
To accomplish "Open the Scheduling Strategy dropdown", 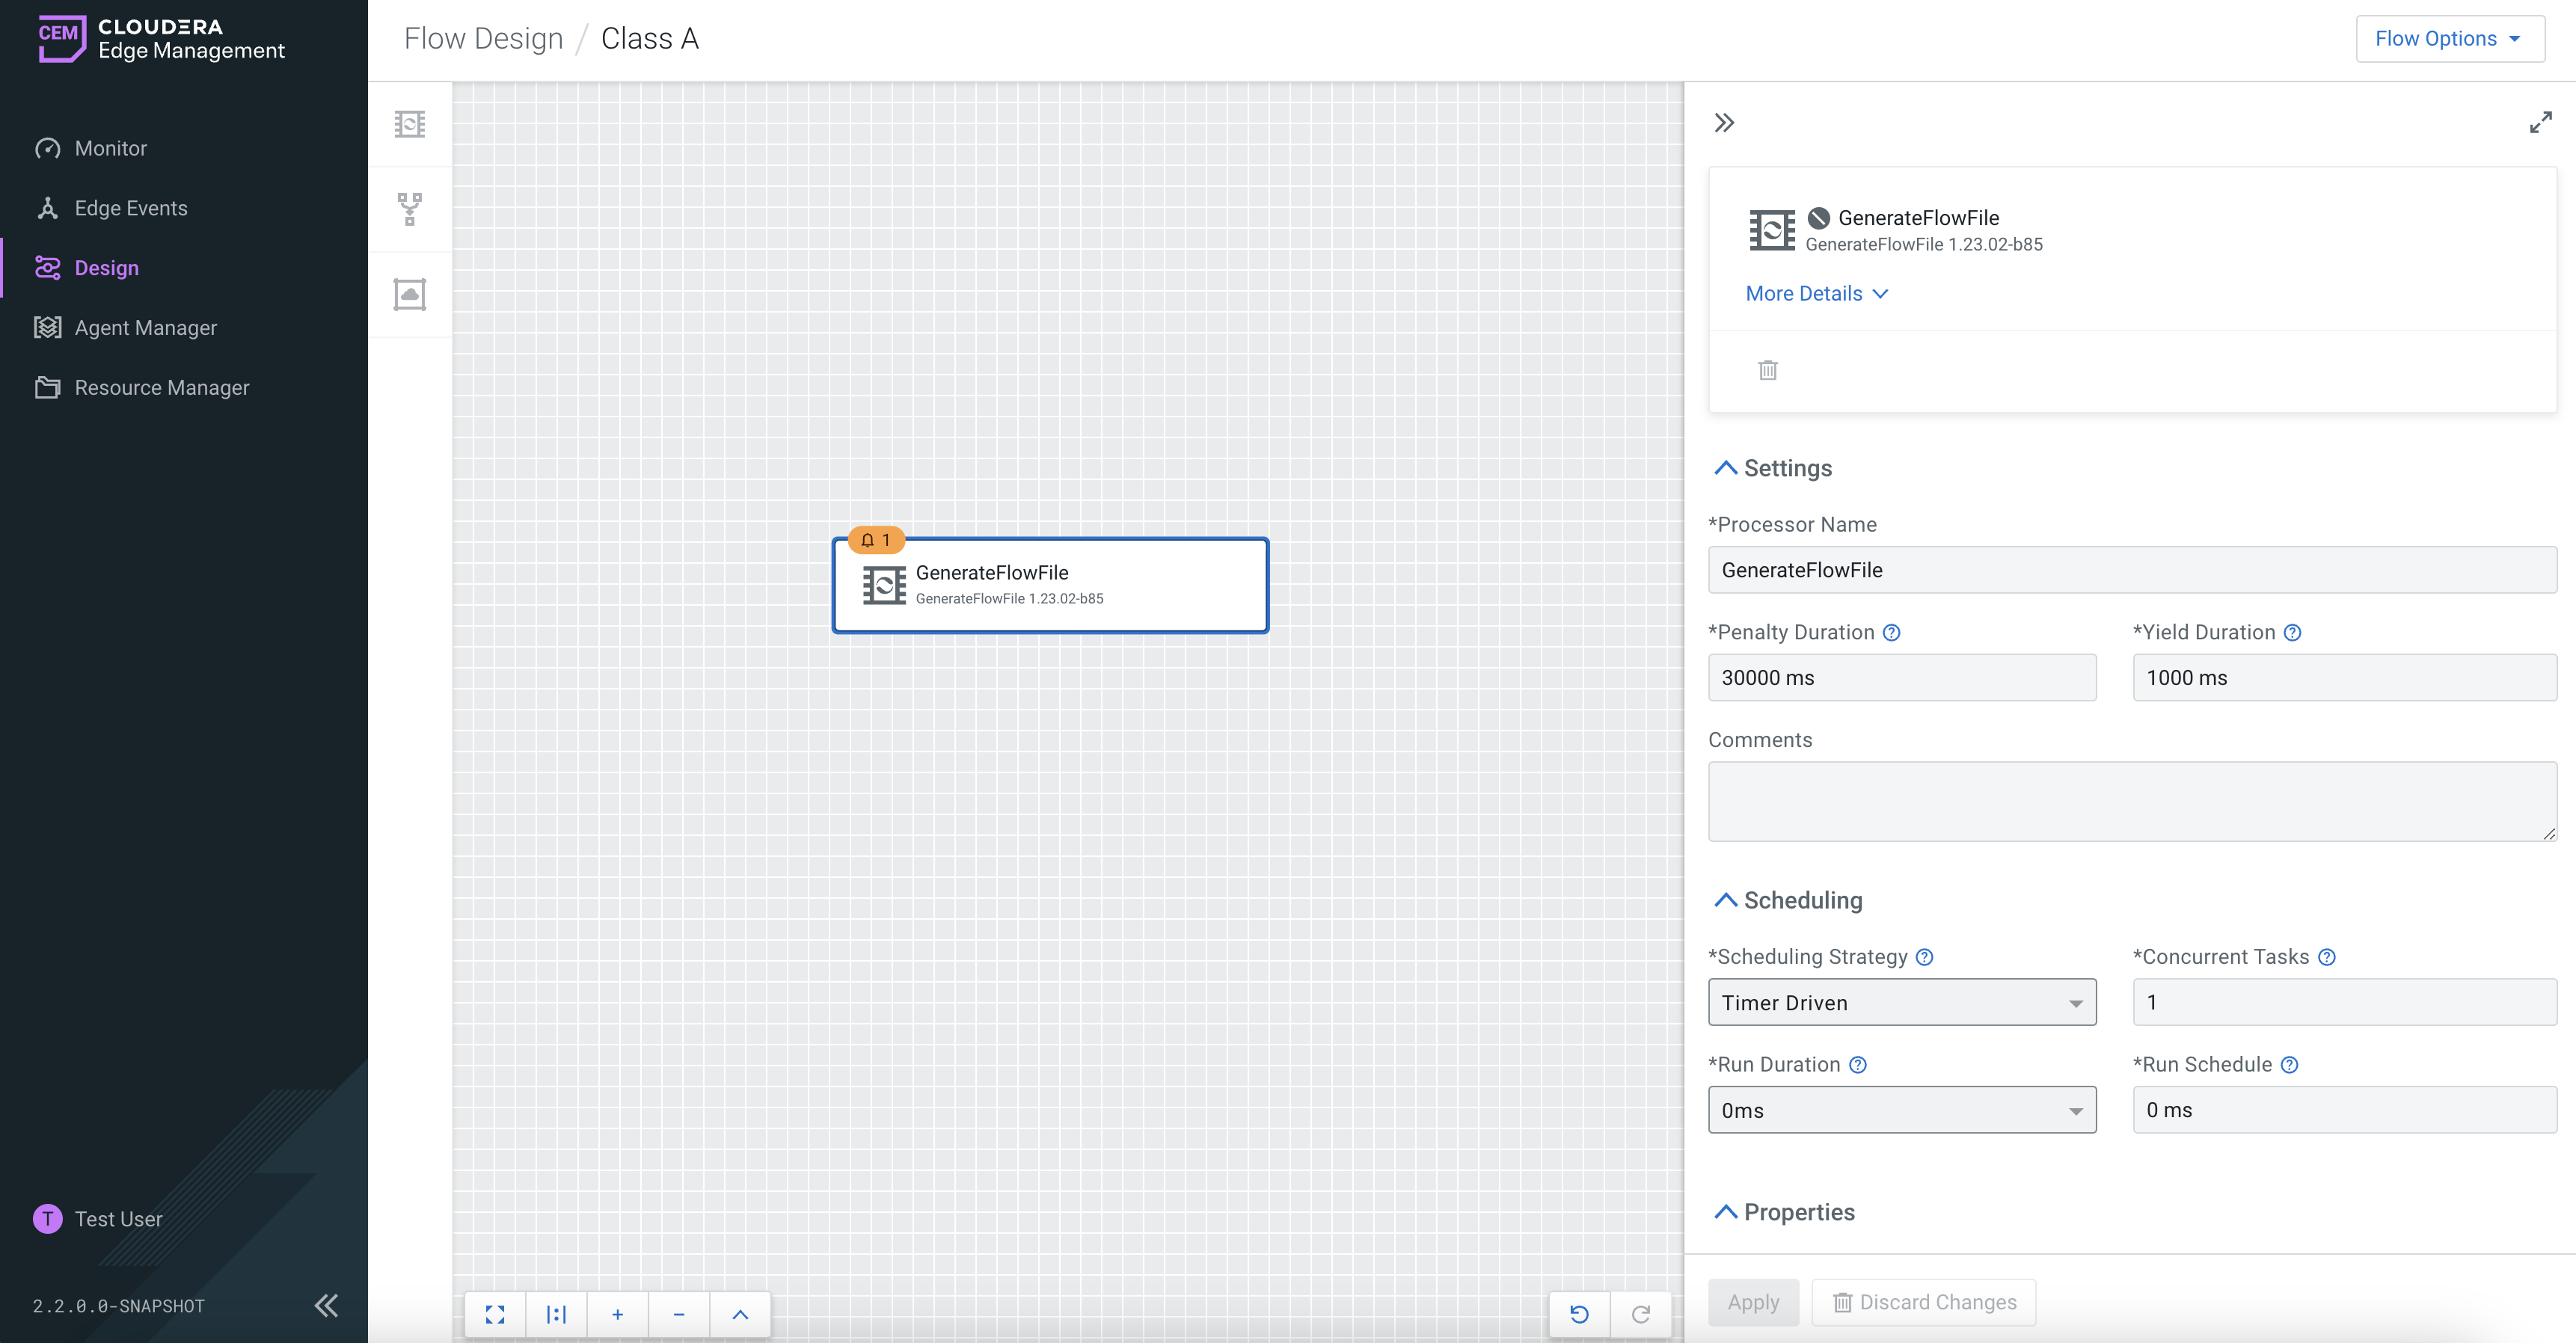I will pos(1901,1002).
